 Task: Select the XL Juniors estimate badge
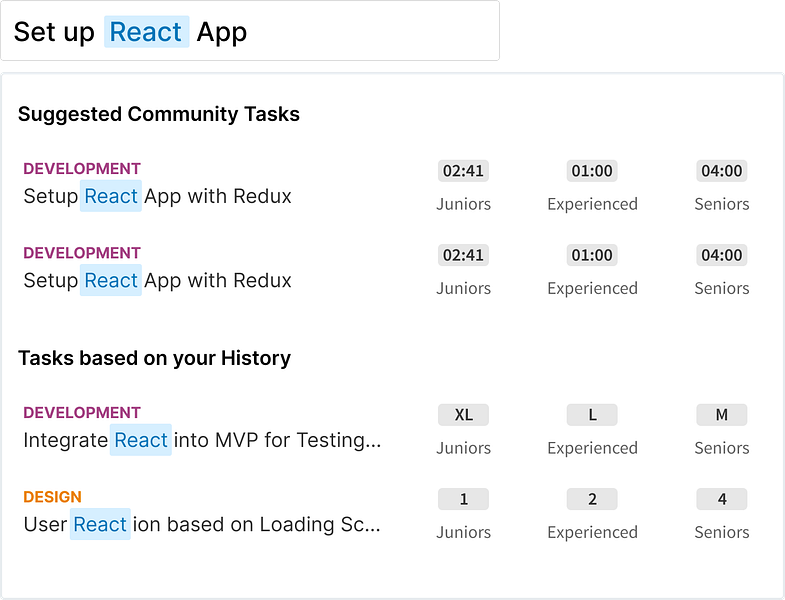point(463,415)
